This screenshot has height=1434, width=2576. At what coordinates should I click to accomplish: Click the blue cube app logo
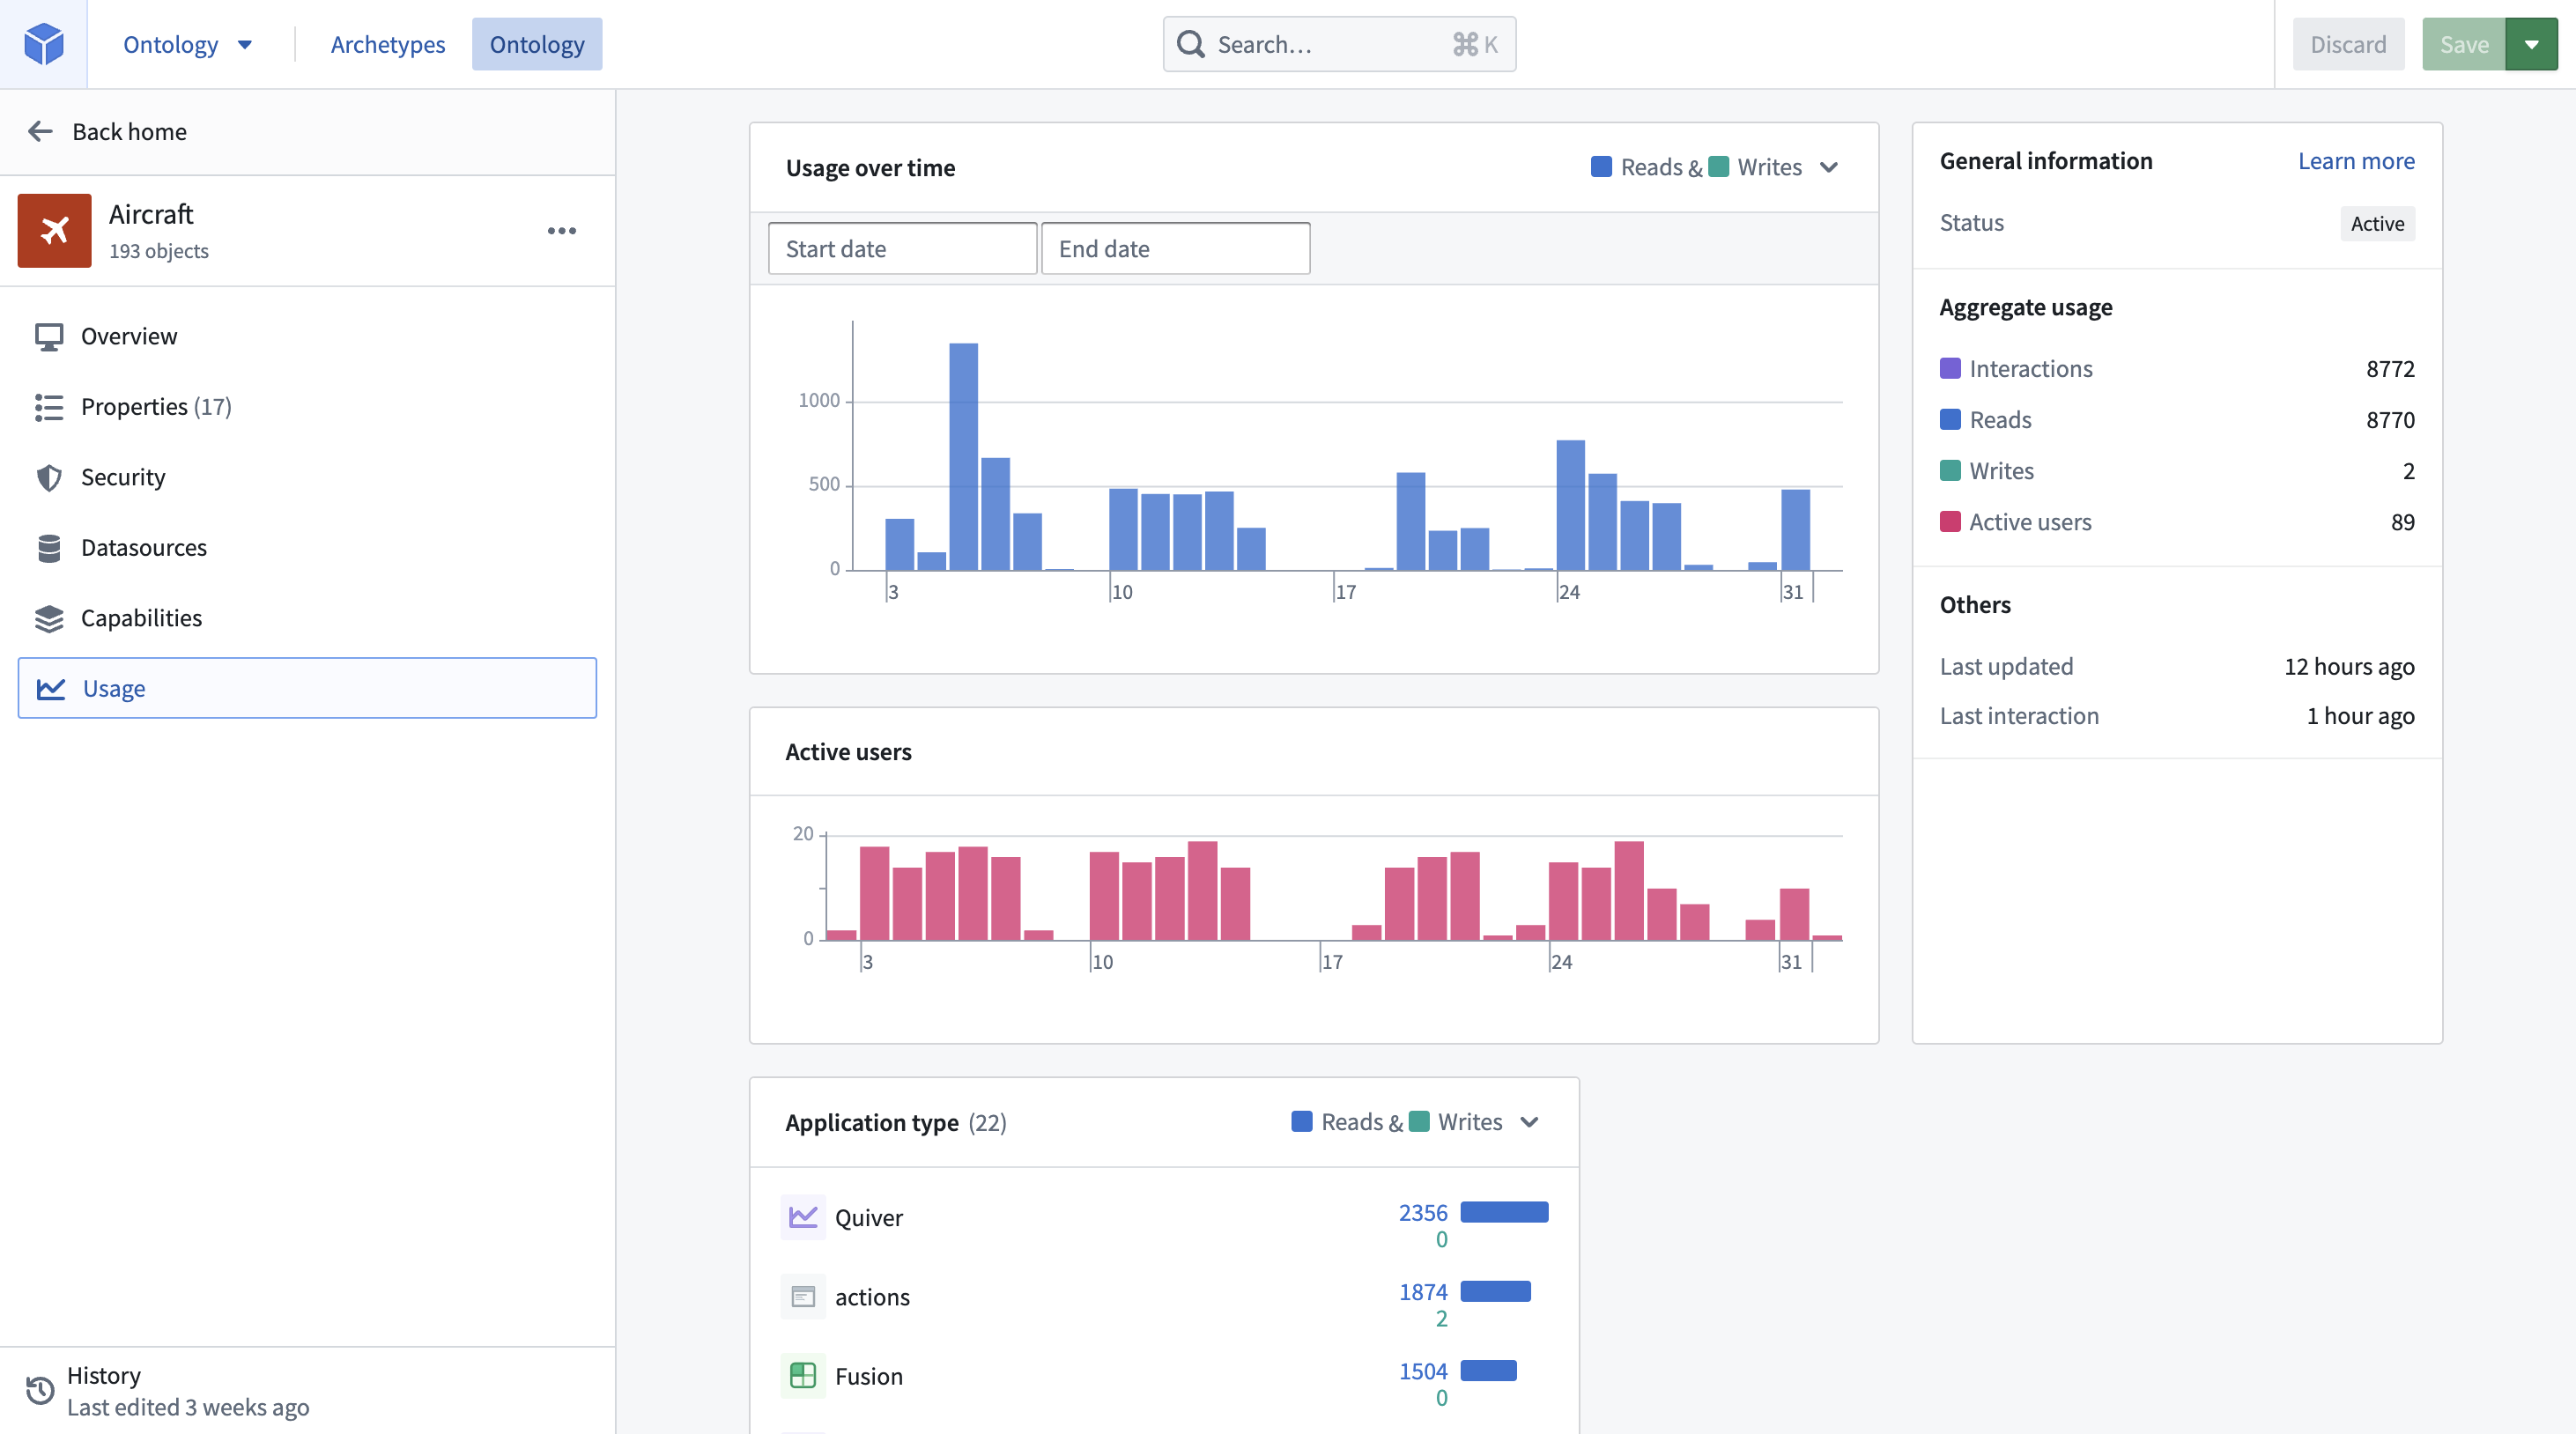click(43, 44)
